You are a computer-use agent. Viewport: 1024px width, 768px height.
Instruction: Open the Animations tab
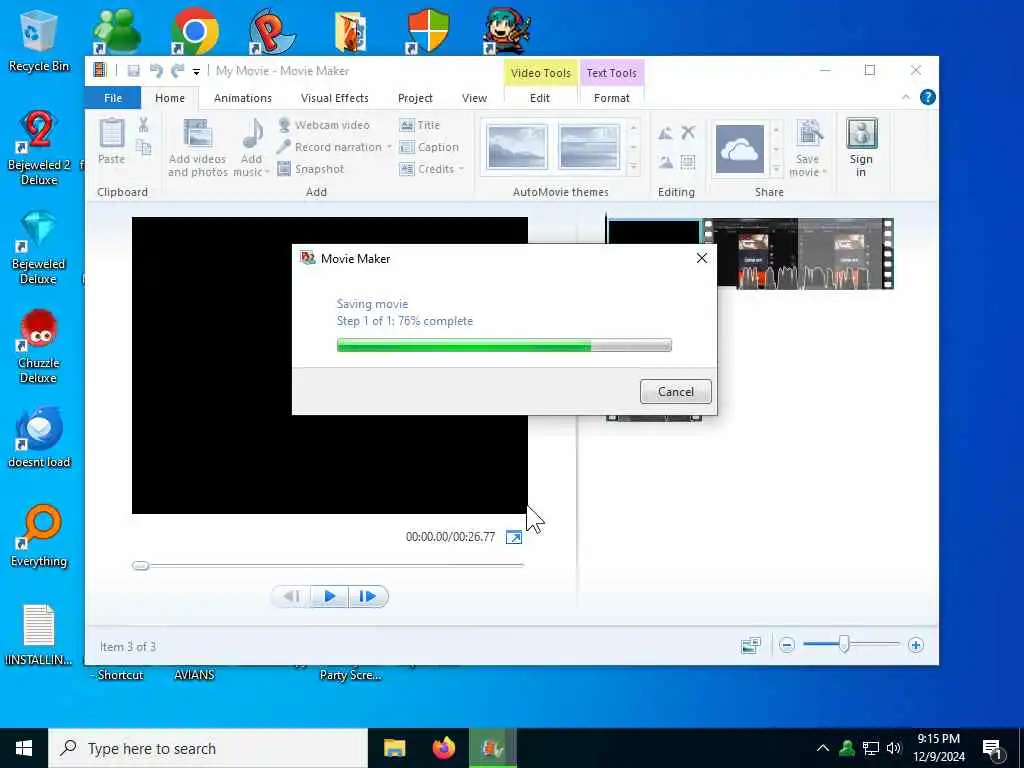(x=242, y=98)
